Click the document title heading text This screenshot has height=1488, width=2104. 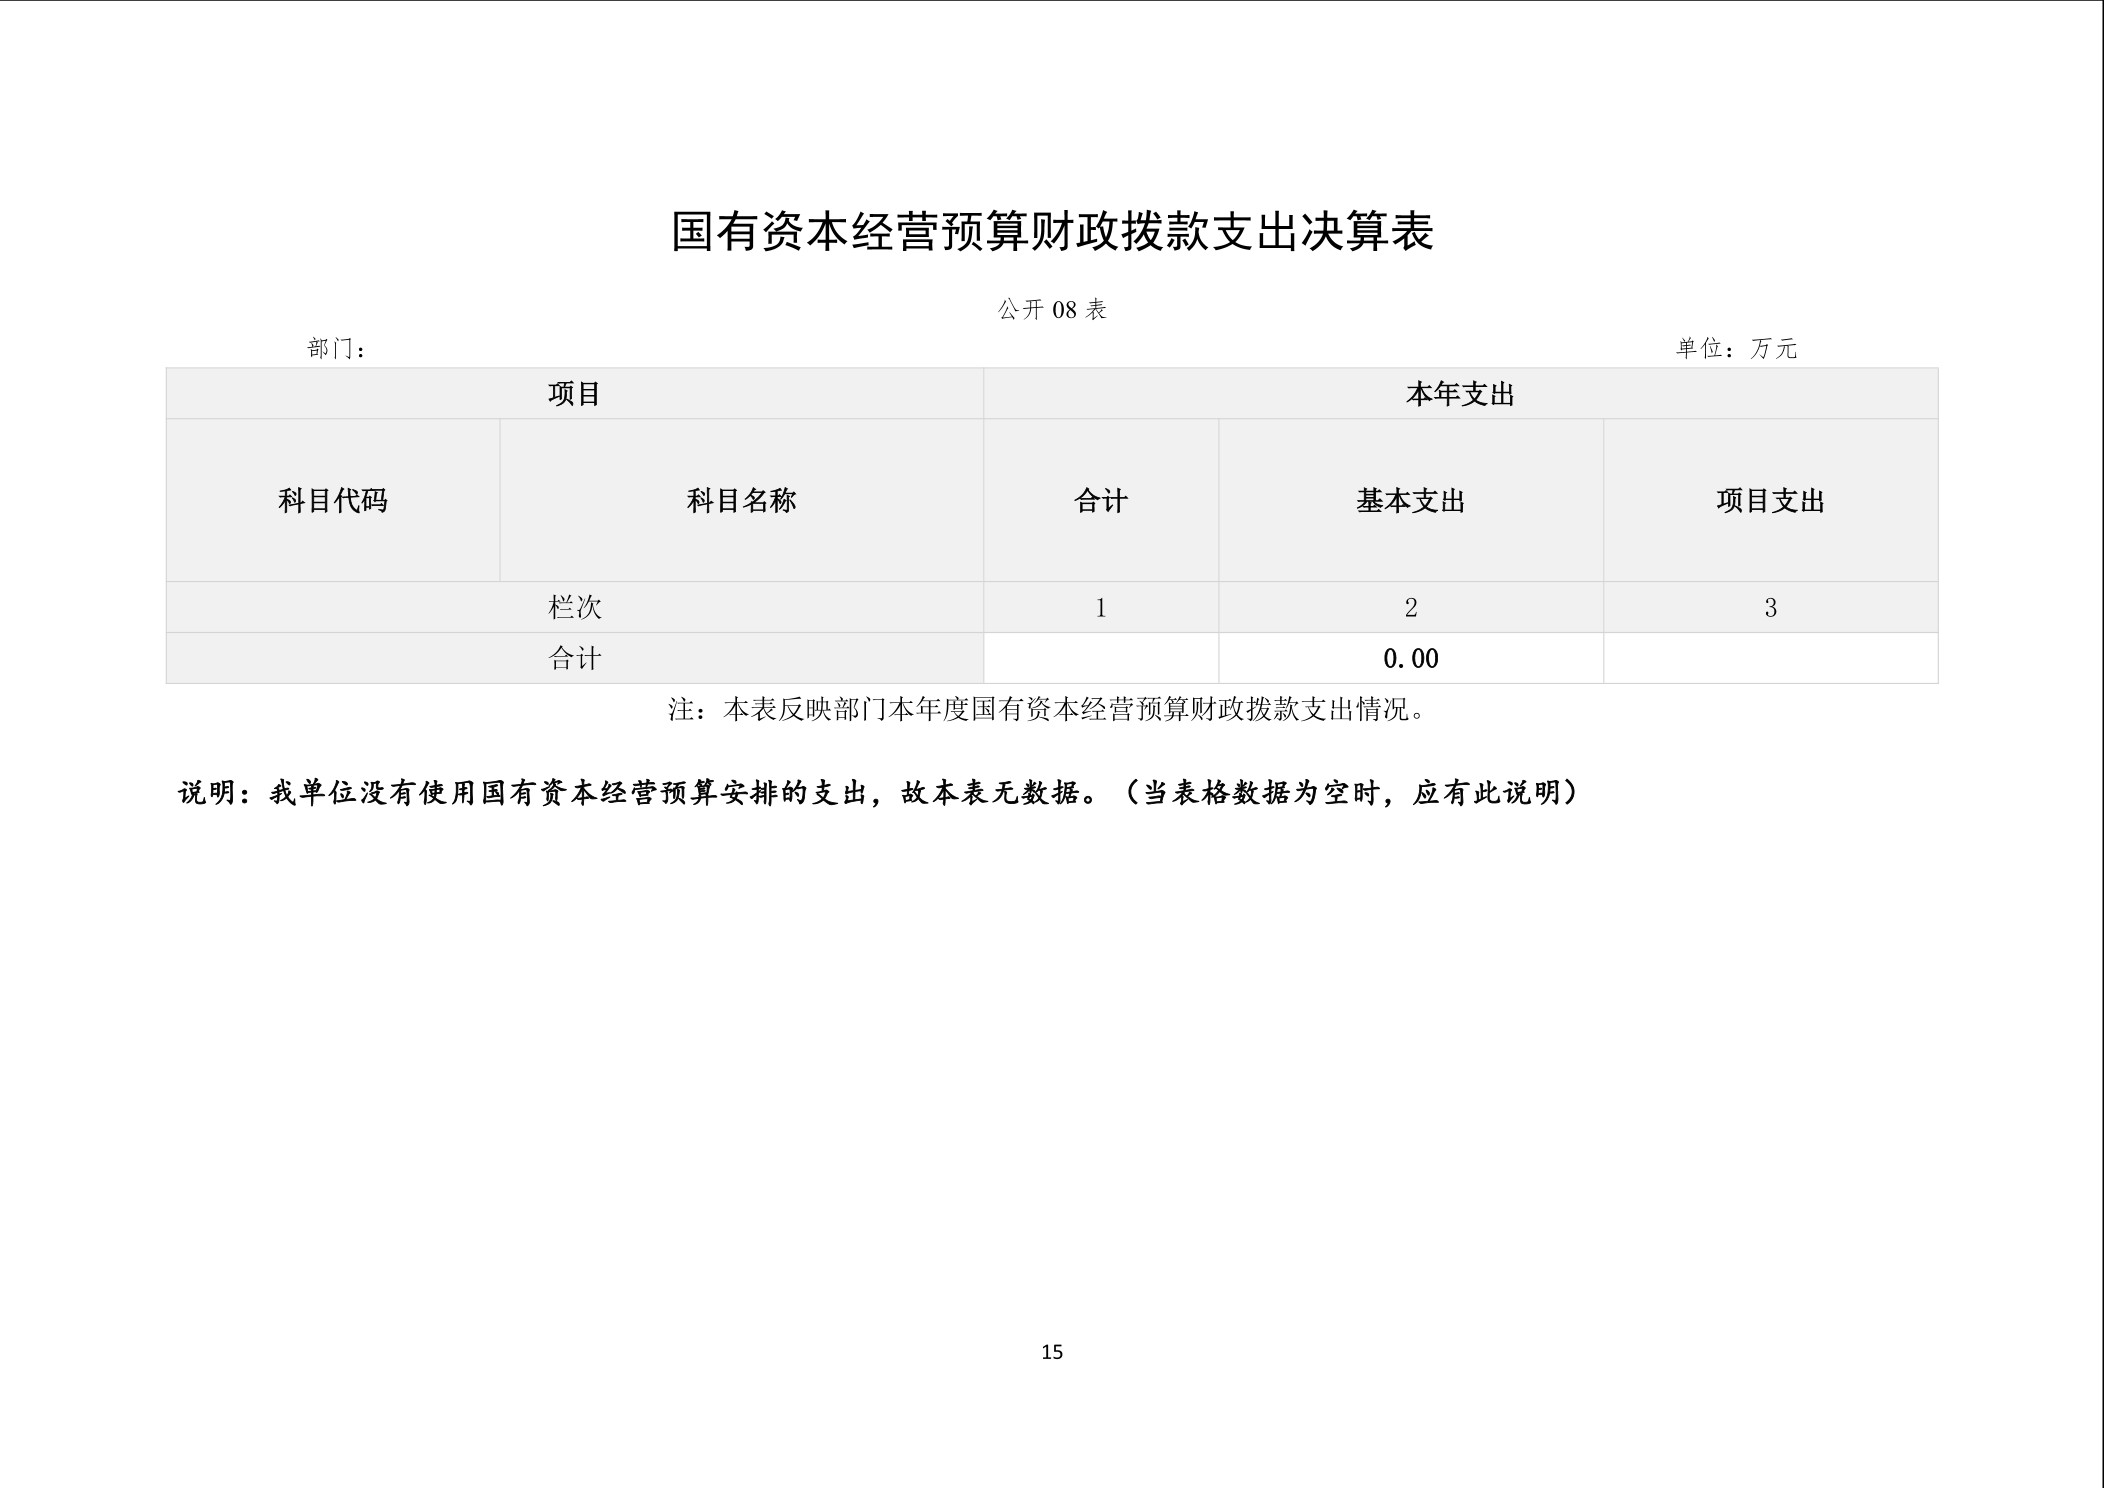pyautogui.click(x=1052, y=232)
